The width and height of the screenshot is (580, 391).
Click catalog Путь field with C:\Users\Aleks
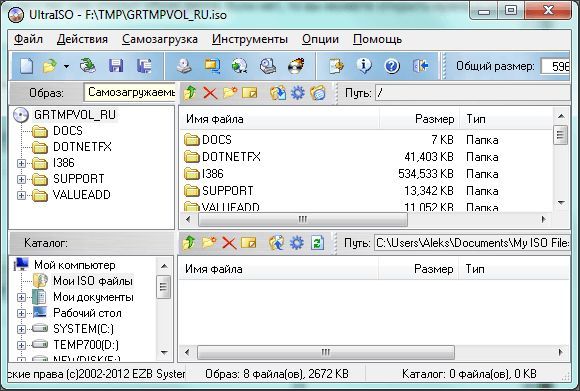click(472, 243)
